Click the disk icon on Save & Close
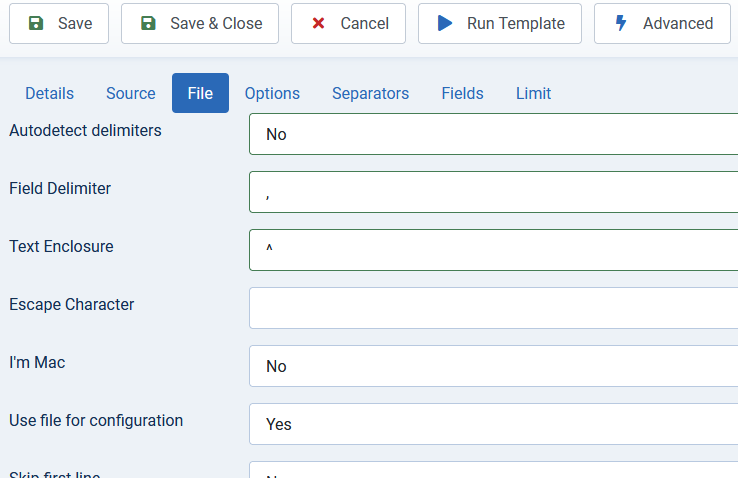 pyautogui.click(x=148, y=23)
